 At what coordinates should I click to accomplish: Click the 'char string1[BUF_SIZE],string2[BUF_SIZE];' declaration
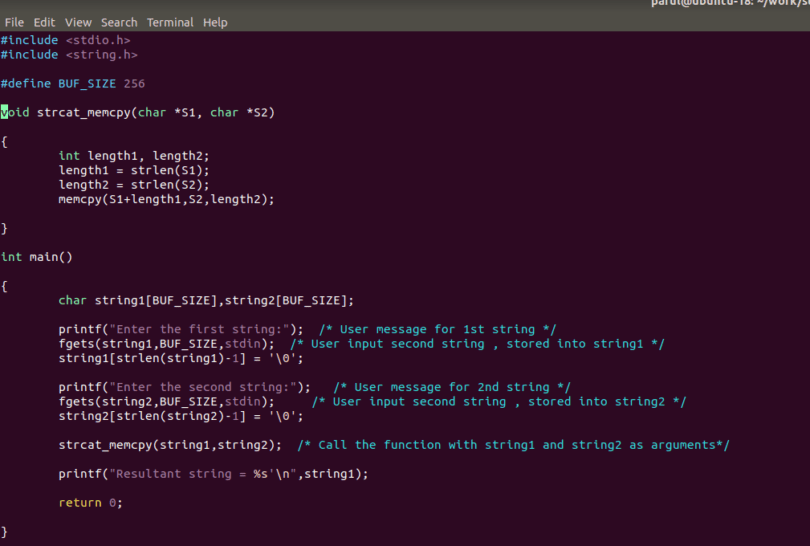(206, 300)
